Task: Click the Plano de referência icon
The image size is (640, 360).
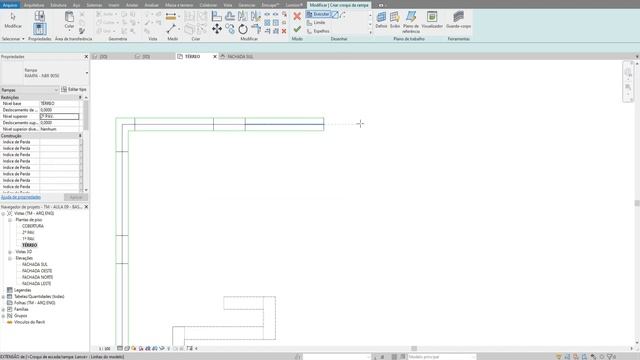Action: tap(411, 22)
